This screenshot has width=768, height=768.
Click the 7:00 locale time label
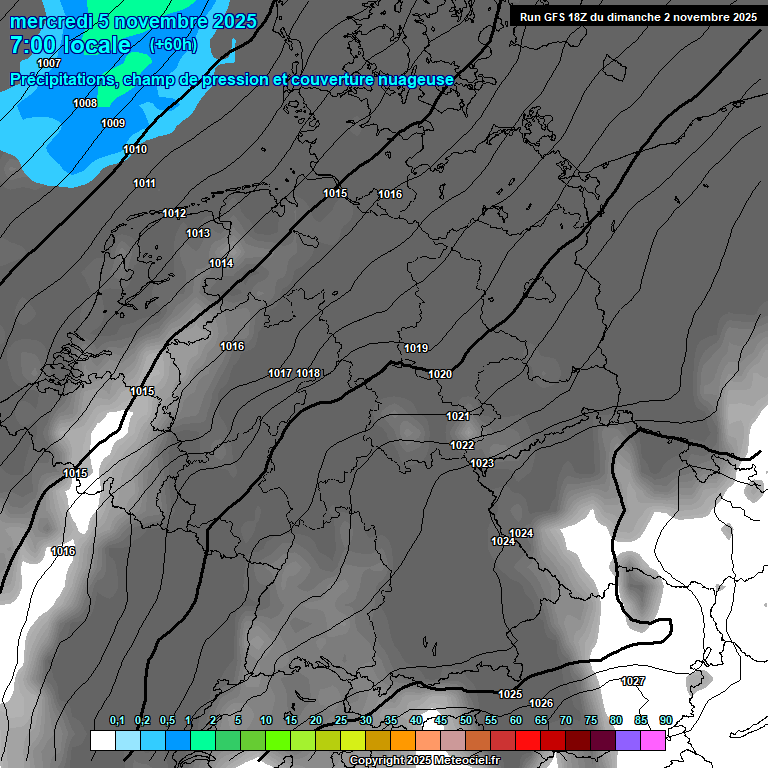pyautogui.click(x=70, y=45)
